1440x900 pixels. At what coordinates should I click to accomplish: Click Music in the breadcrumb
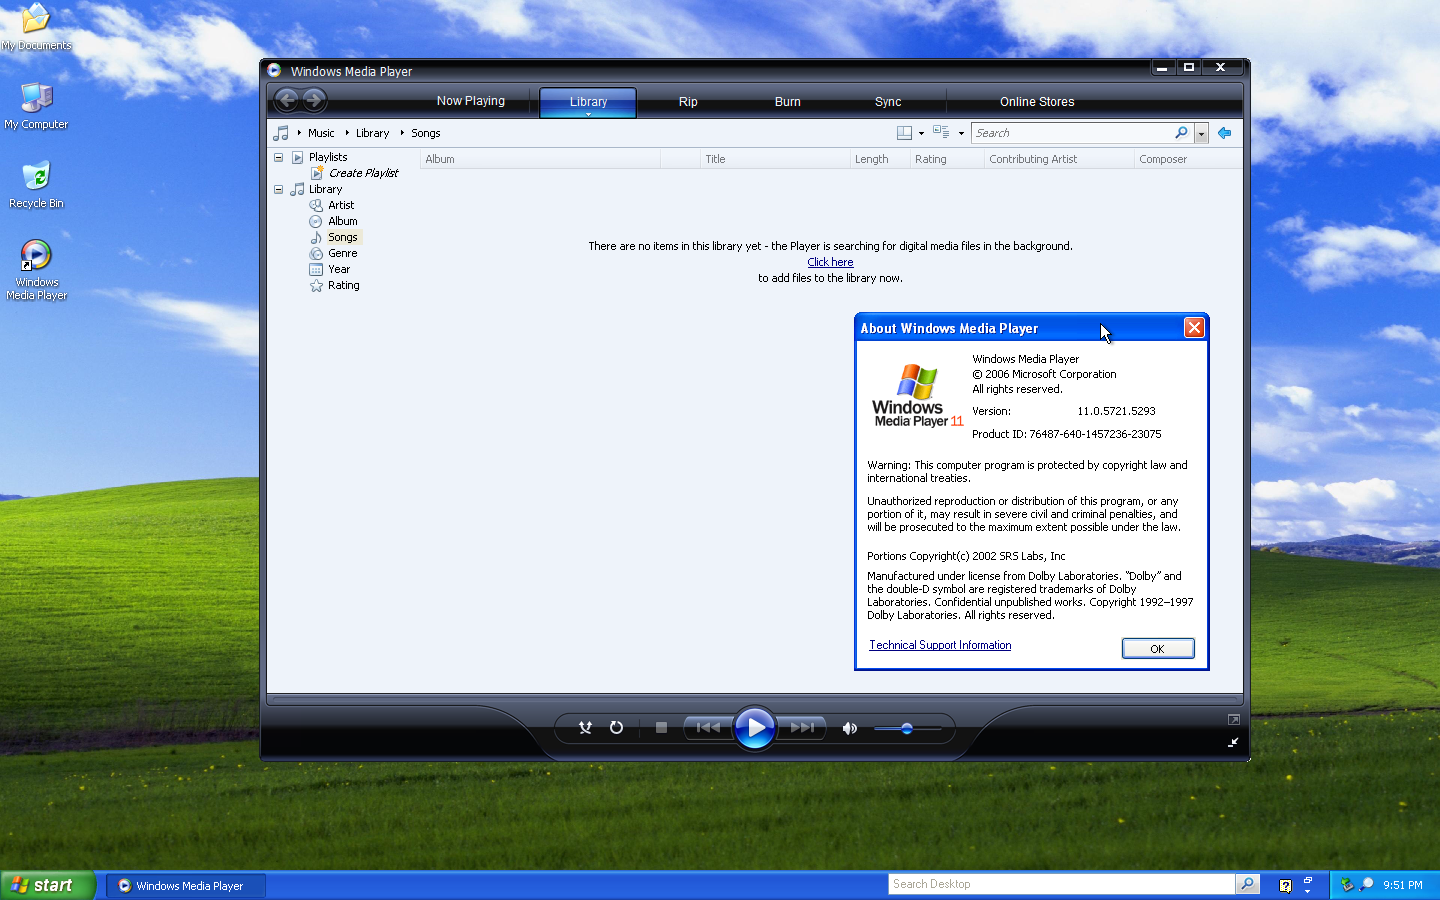(x=321, y=133)
